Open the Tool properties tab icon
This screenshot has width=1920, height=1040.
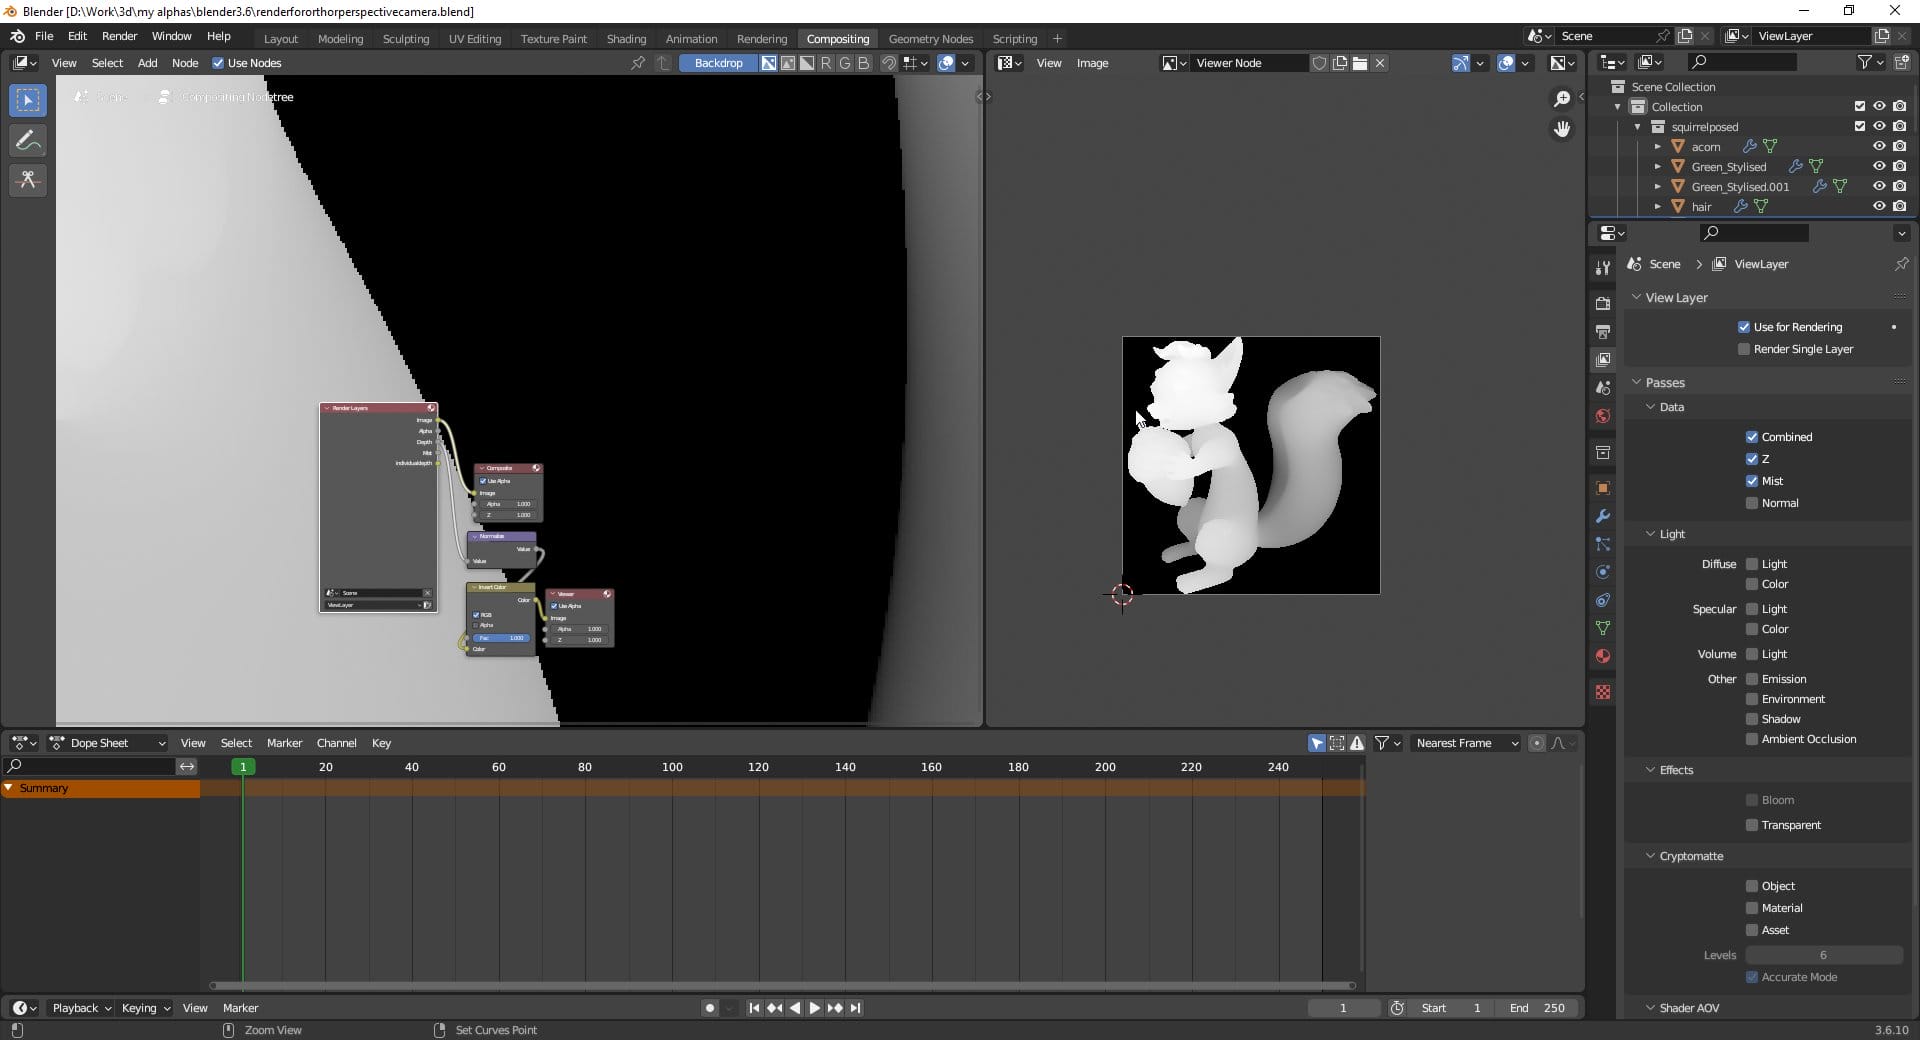(x=1603, y=268)
